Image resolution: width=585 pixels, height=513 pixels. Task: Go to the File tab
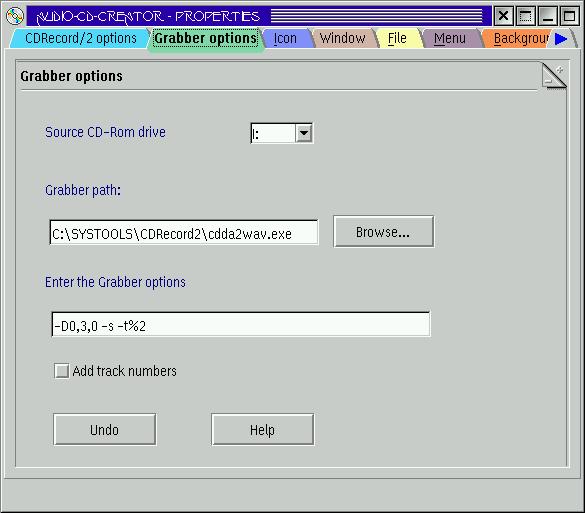(x=397, y=38)
